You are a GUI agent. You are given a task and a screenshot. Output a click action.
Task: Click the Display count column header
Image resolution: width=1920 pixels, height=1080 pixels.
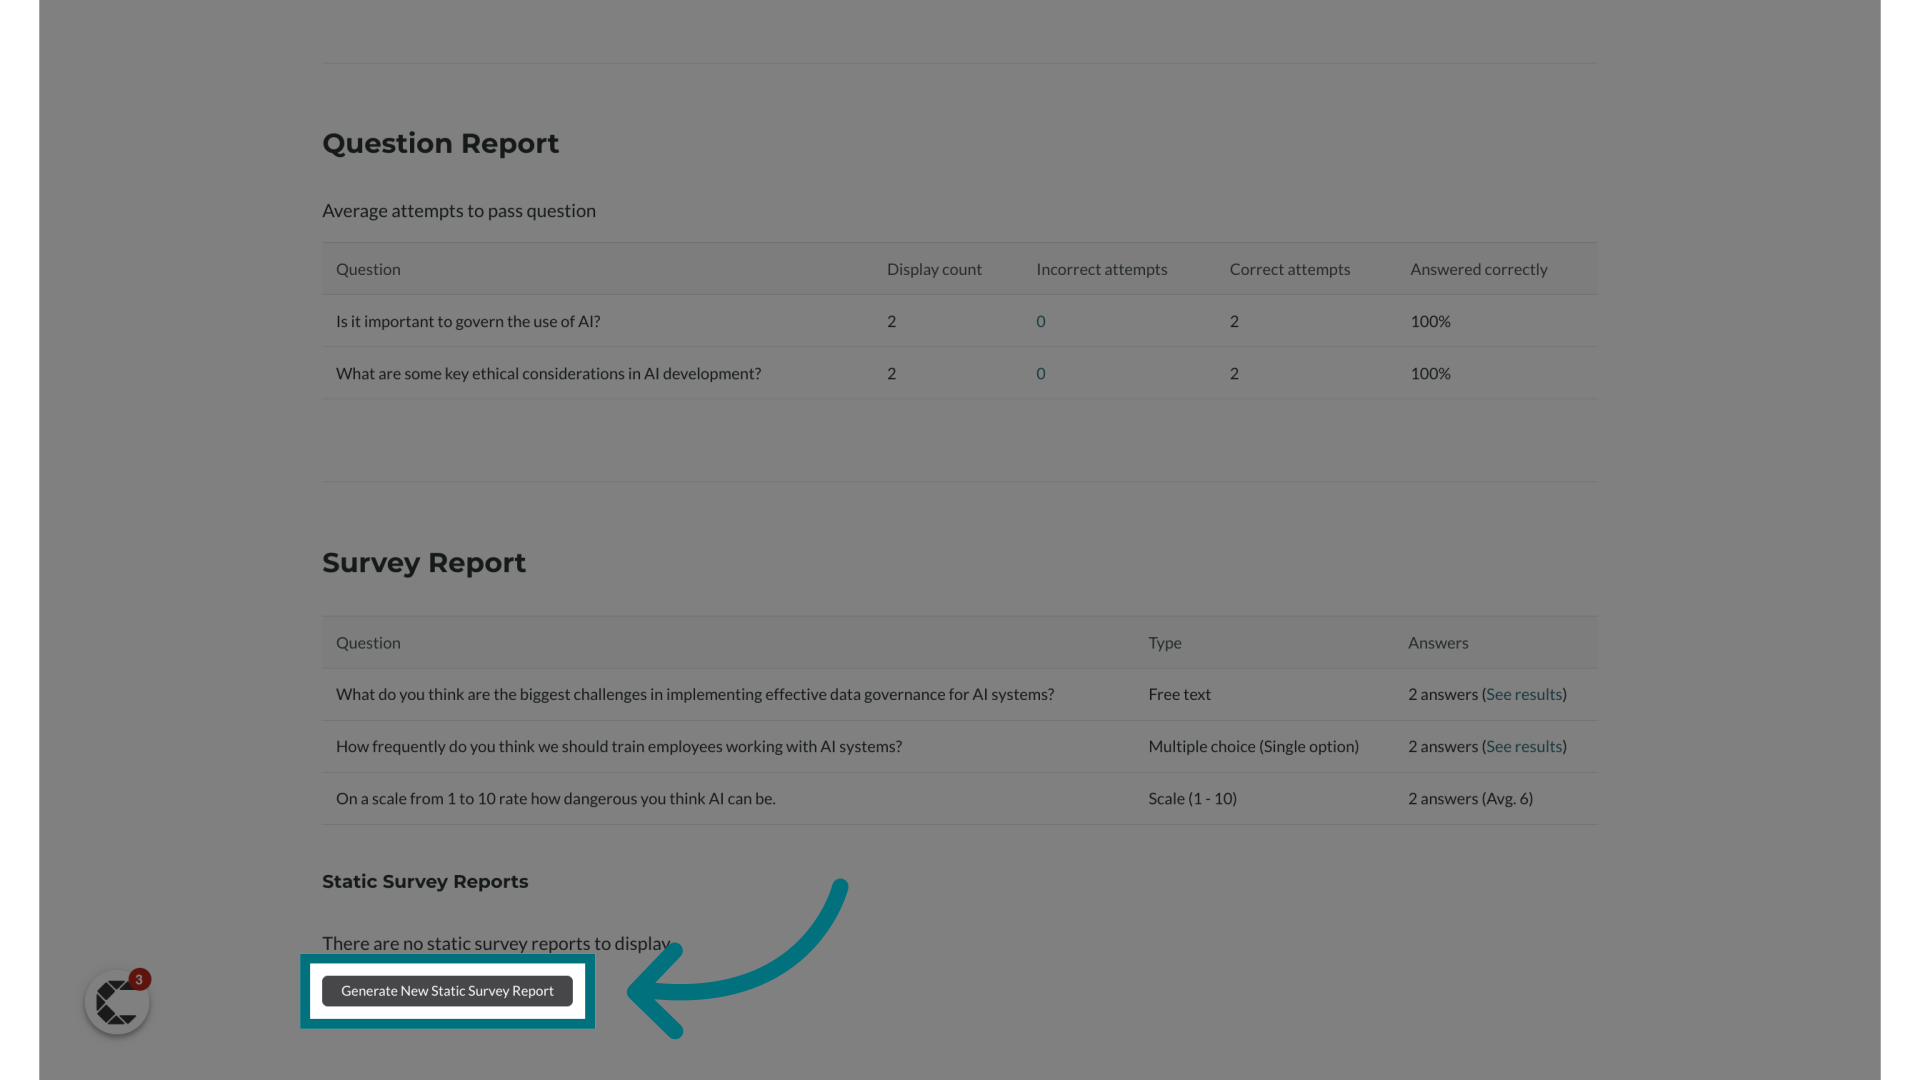pyautogui.click(x=934, y=269)
